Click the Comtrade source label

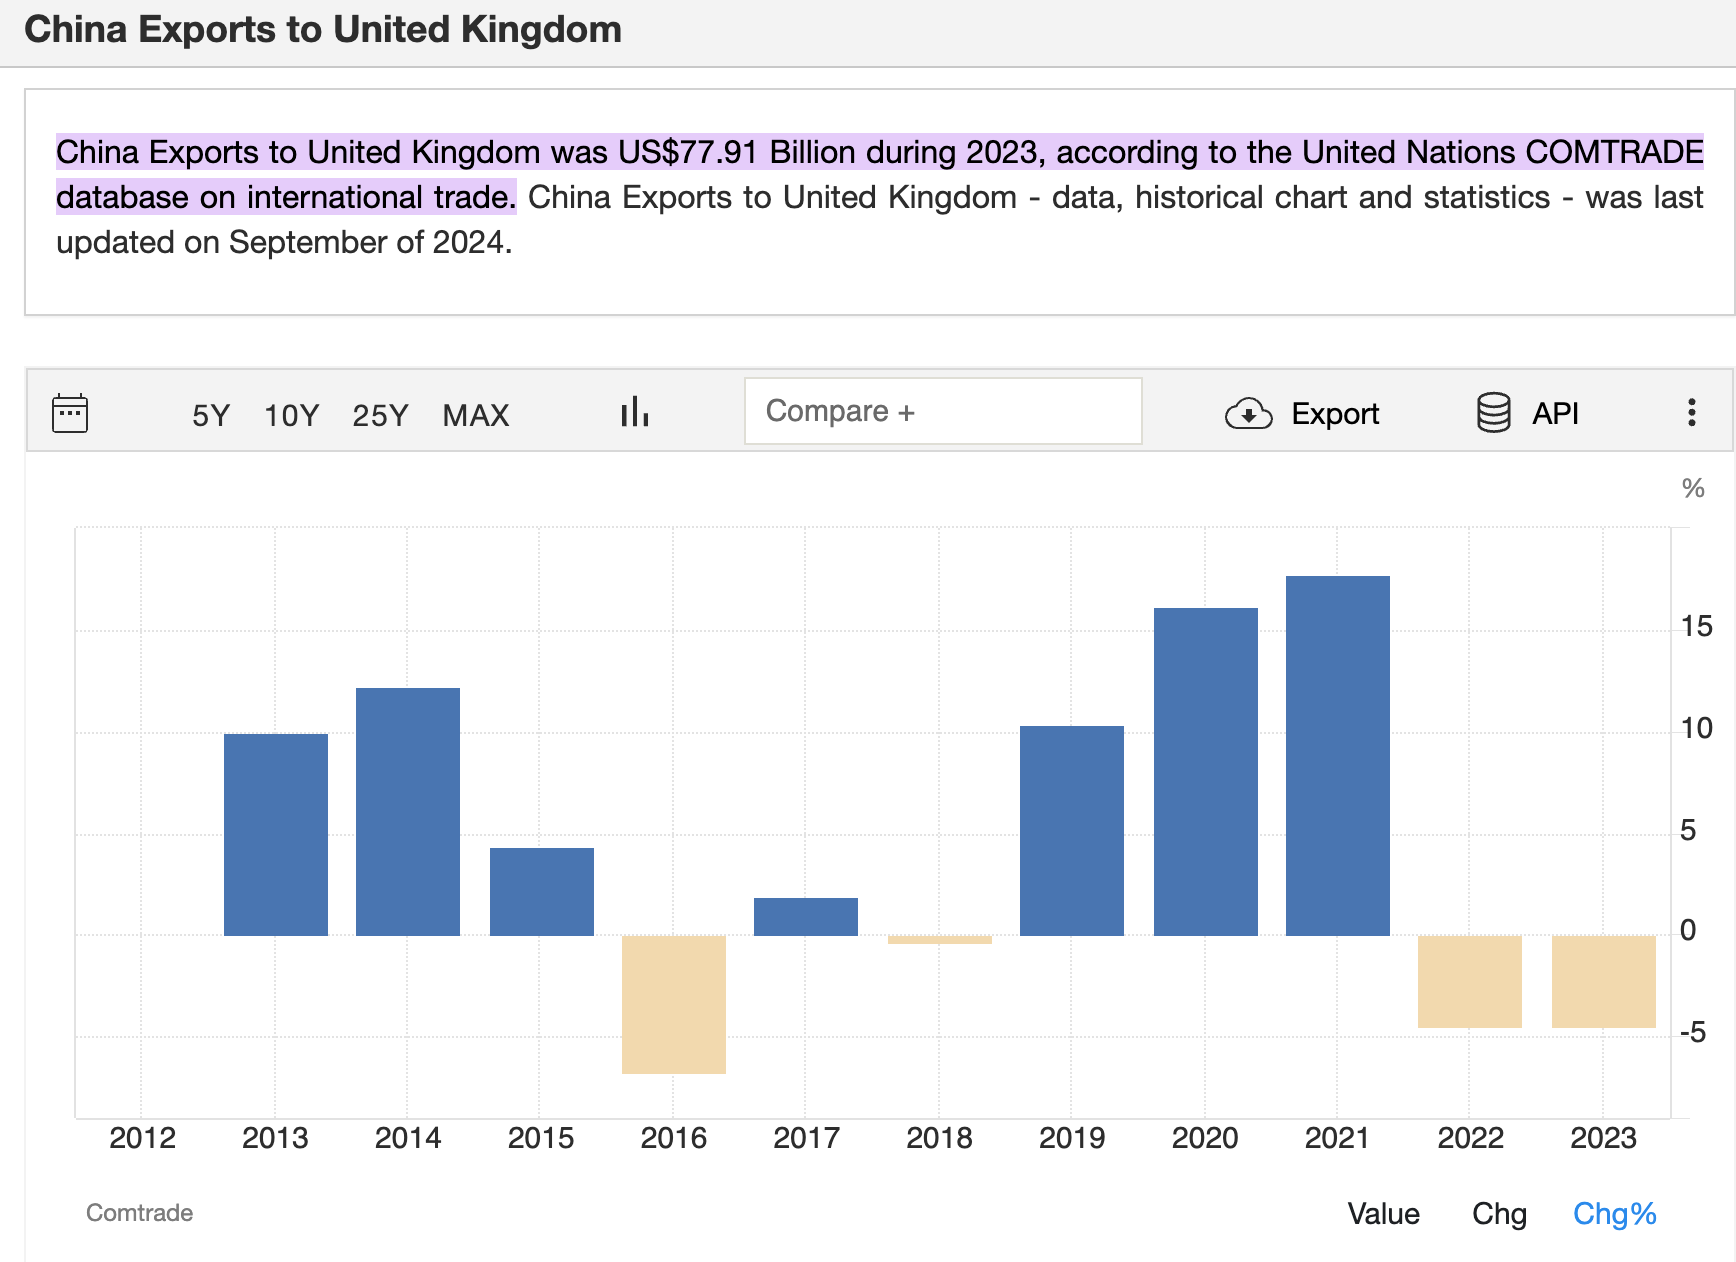pyautogui.click(x=139, y=1213)
